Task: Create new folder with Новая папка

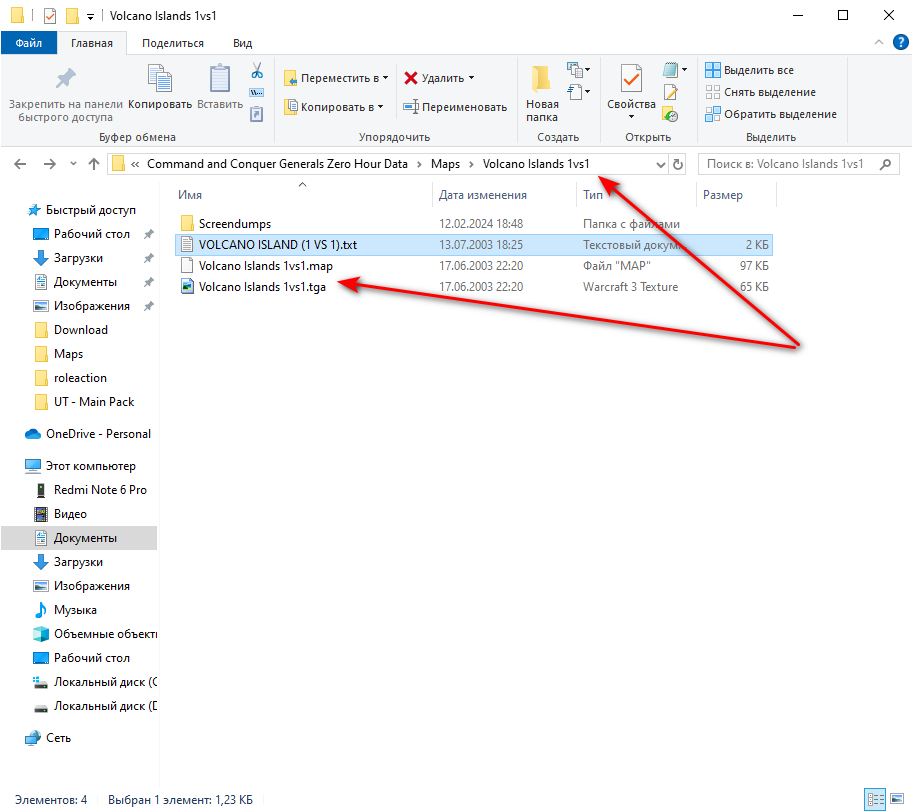Action: pyautogui.click(x=542, y=93)
